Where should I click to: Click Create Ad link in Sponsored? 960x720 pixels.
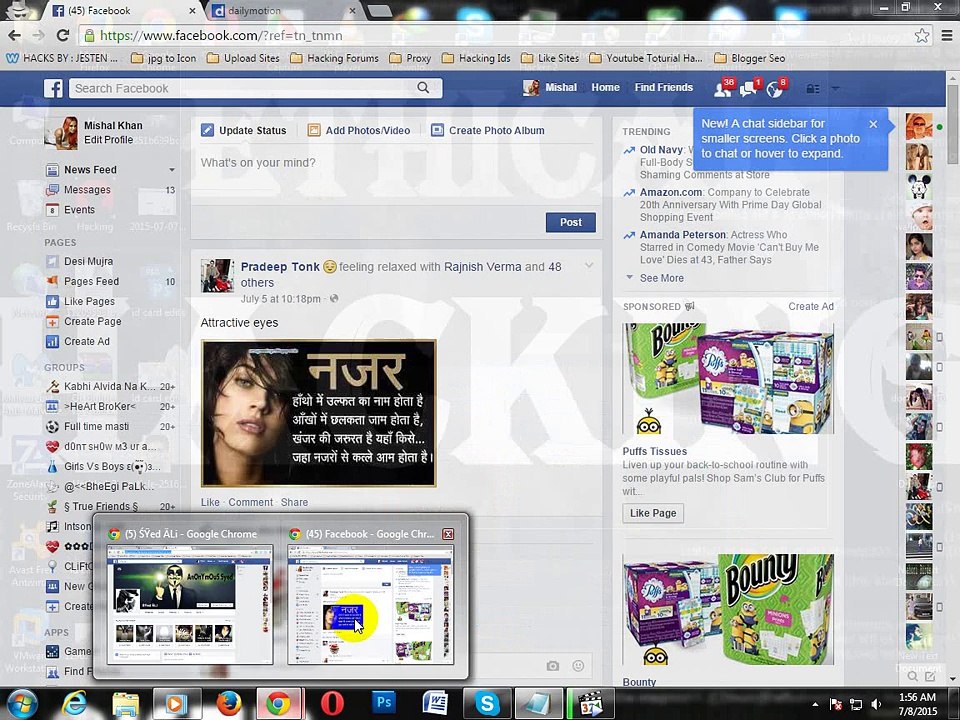(x=811, y=306)
